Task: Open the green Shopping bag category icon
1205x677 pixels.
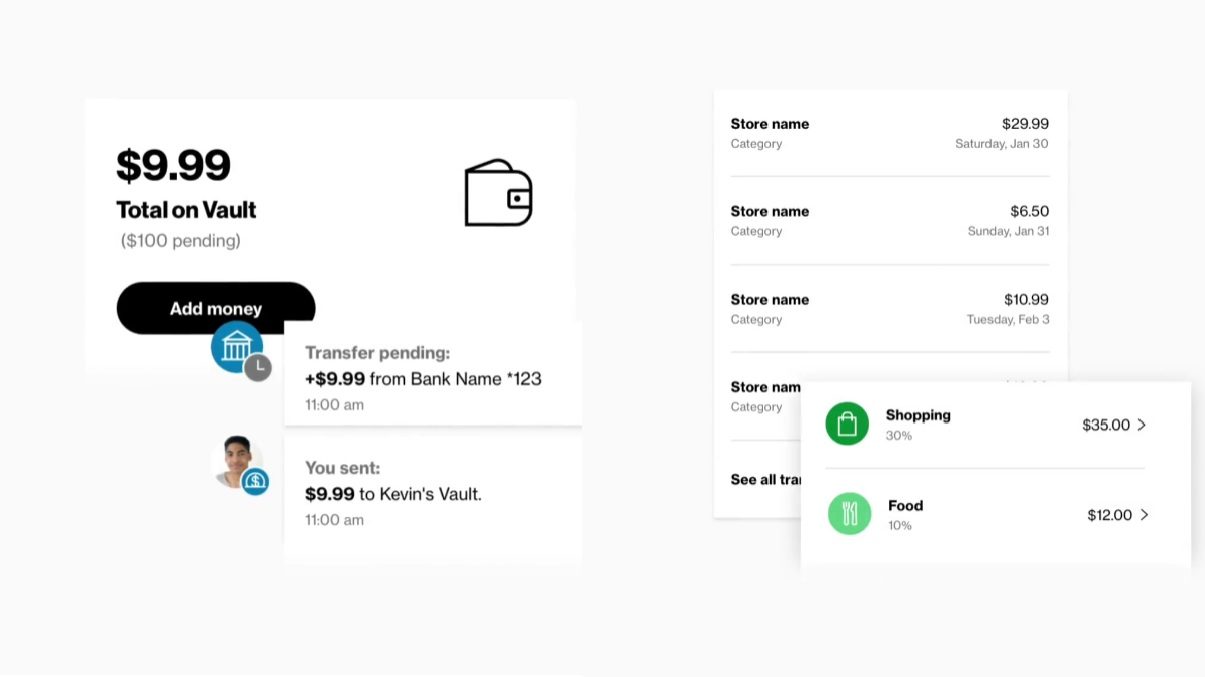Action: click(847, 423)
